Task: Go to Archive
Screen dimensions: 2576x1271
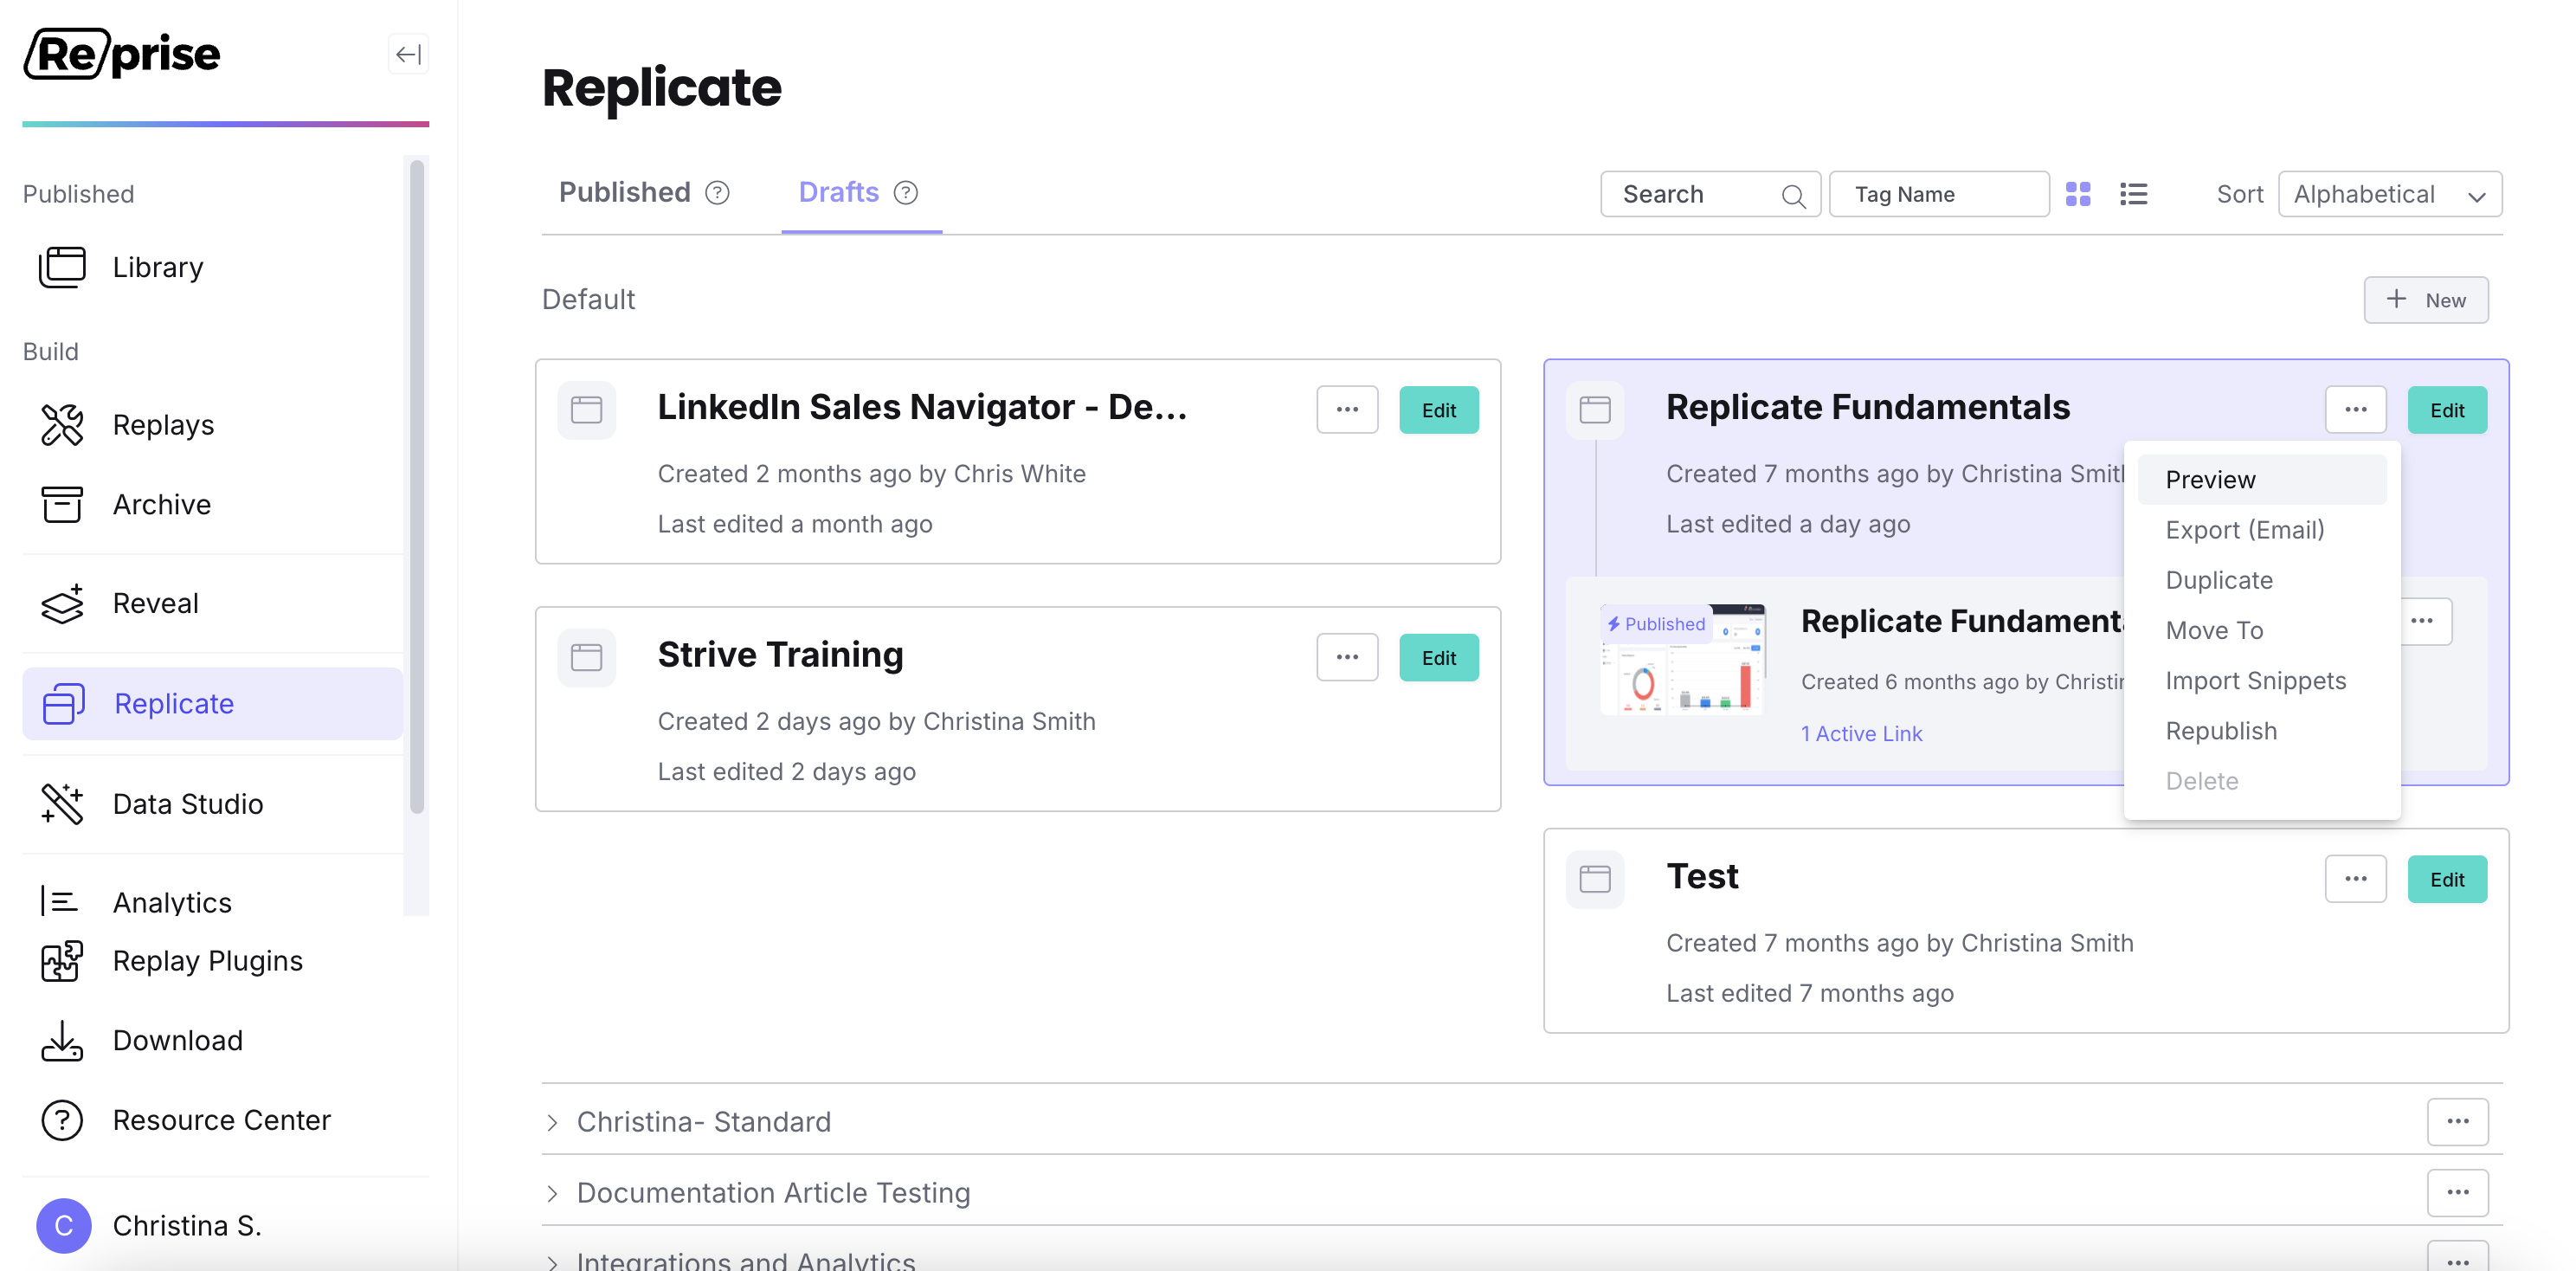Action: click(213, 504)
